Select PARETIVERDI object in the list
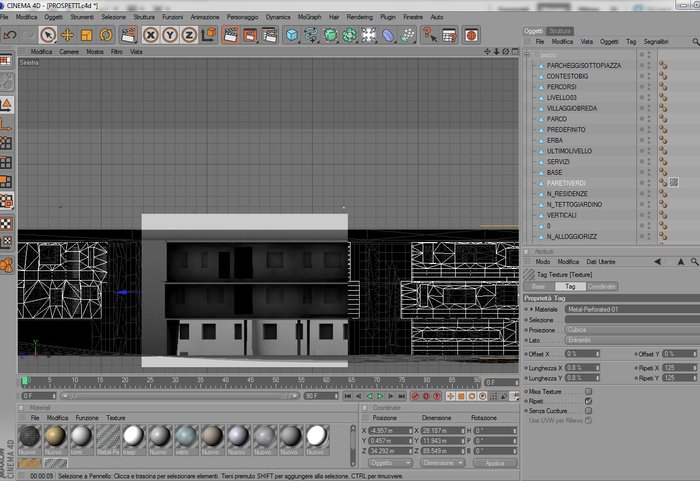Screen dimensions: 700x481 point(566,183)
